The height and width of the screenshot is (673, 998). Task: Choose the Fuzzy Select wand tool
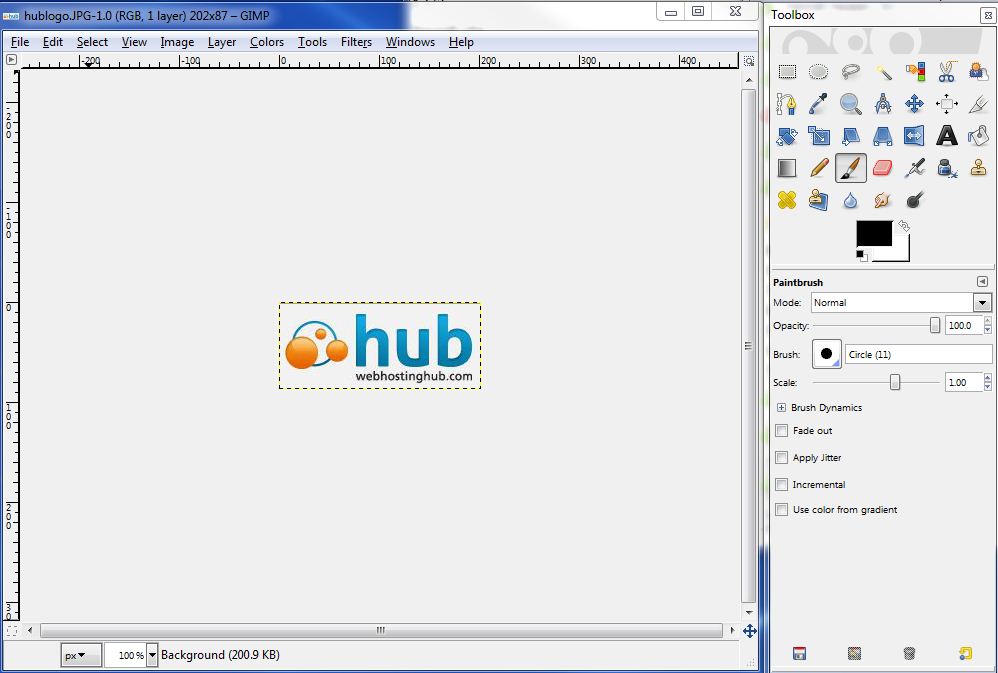pyautogui.click(x=883, y=72)
